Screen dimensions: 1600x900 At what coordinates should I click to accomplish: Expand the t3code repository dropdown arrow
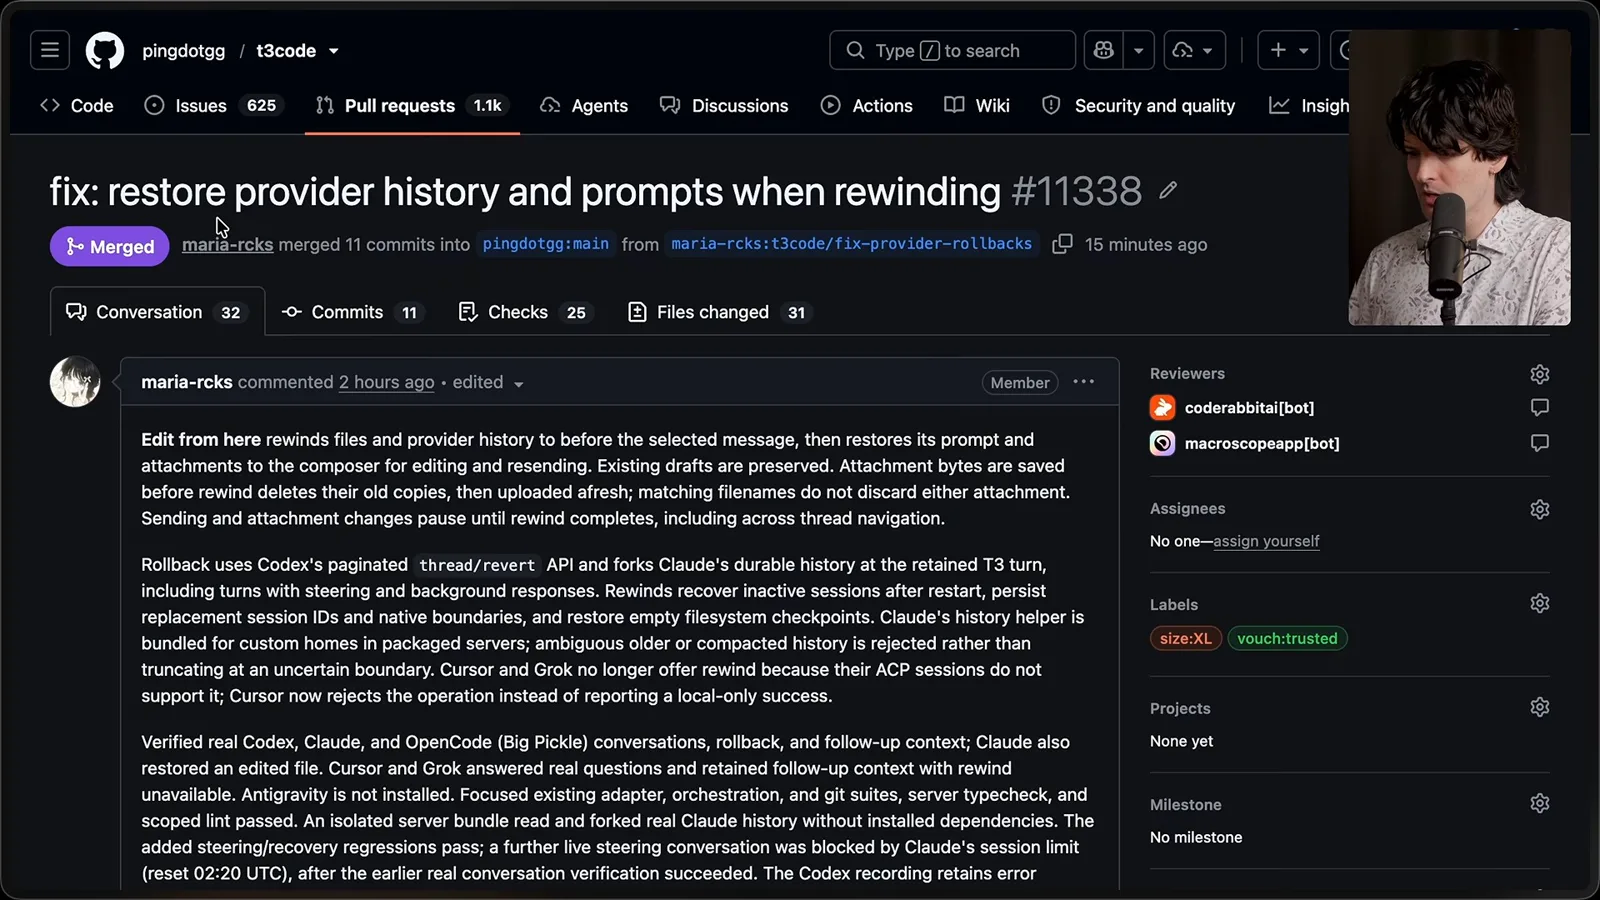pyautogui.click(x=334, y=51)
